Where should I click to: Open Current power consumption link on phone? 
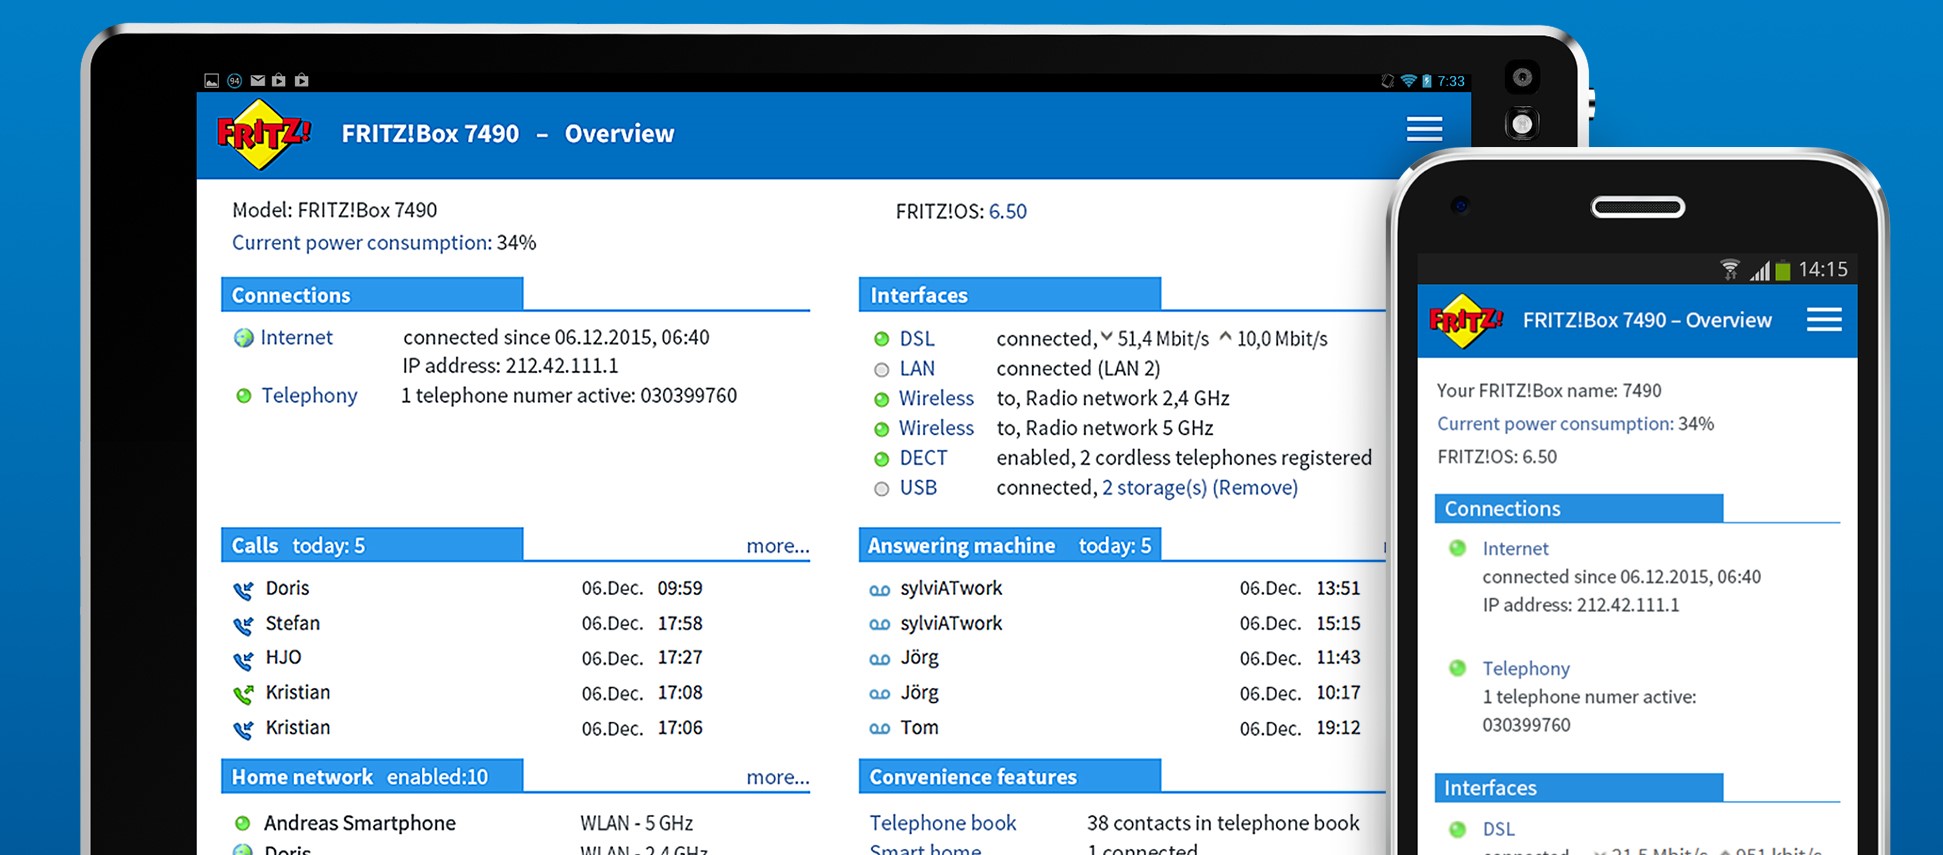[x=1555, y=424]
